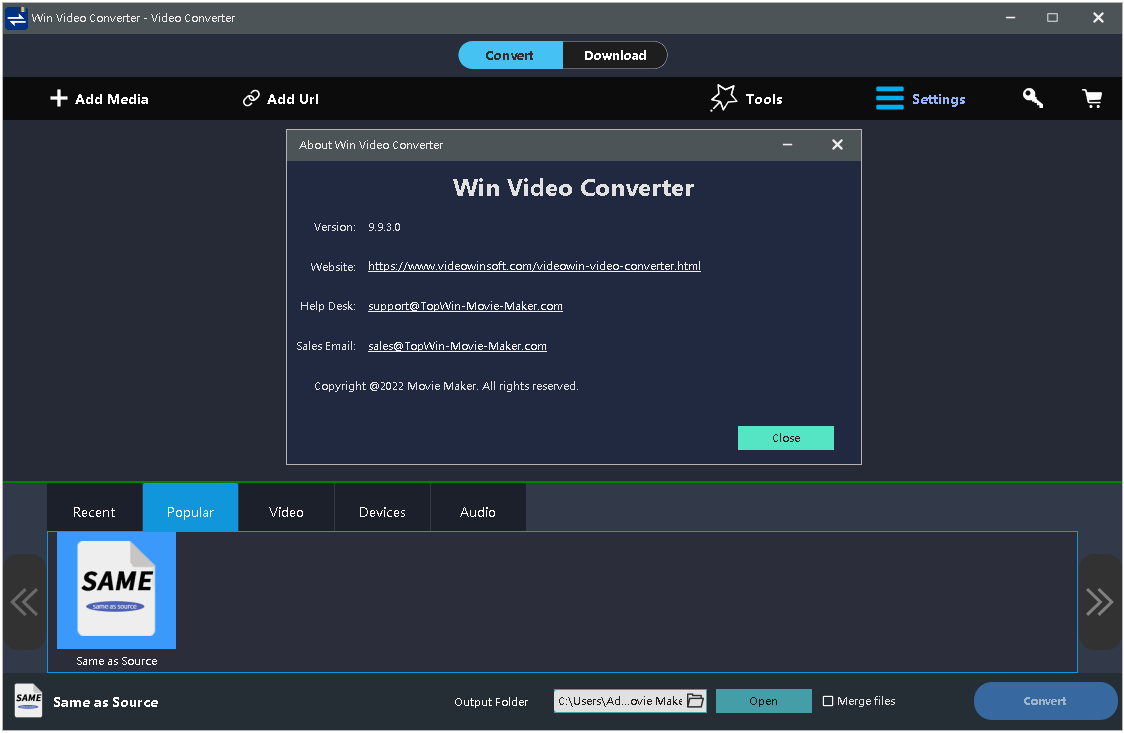
Task: Click the Win Video Converter dialog heading
Action: (573, 188)
